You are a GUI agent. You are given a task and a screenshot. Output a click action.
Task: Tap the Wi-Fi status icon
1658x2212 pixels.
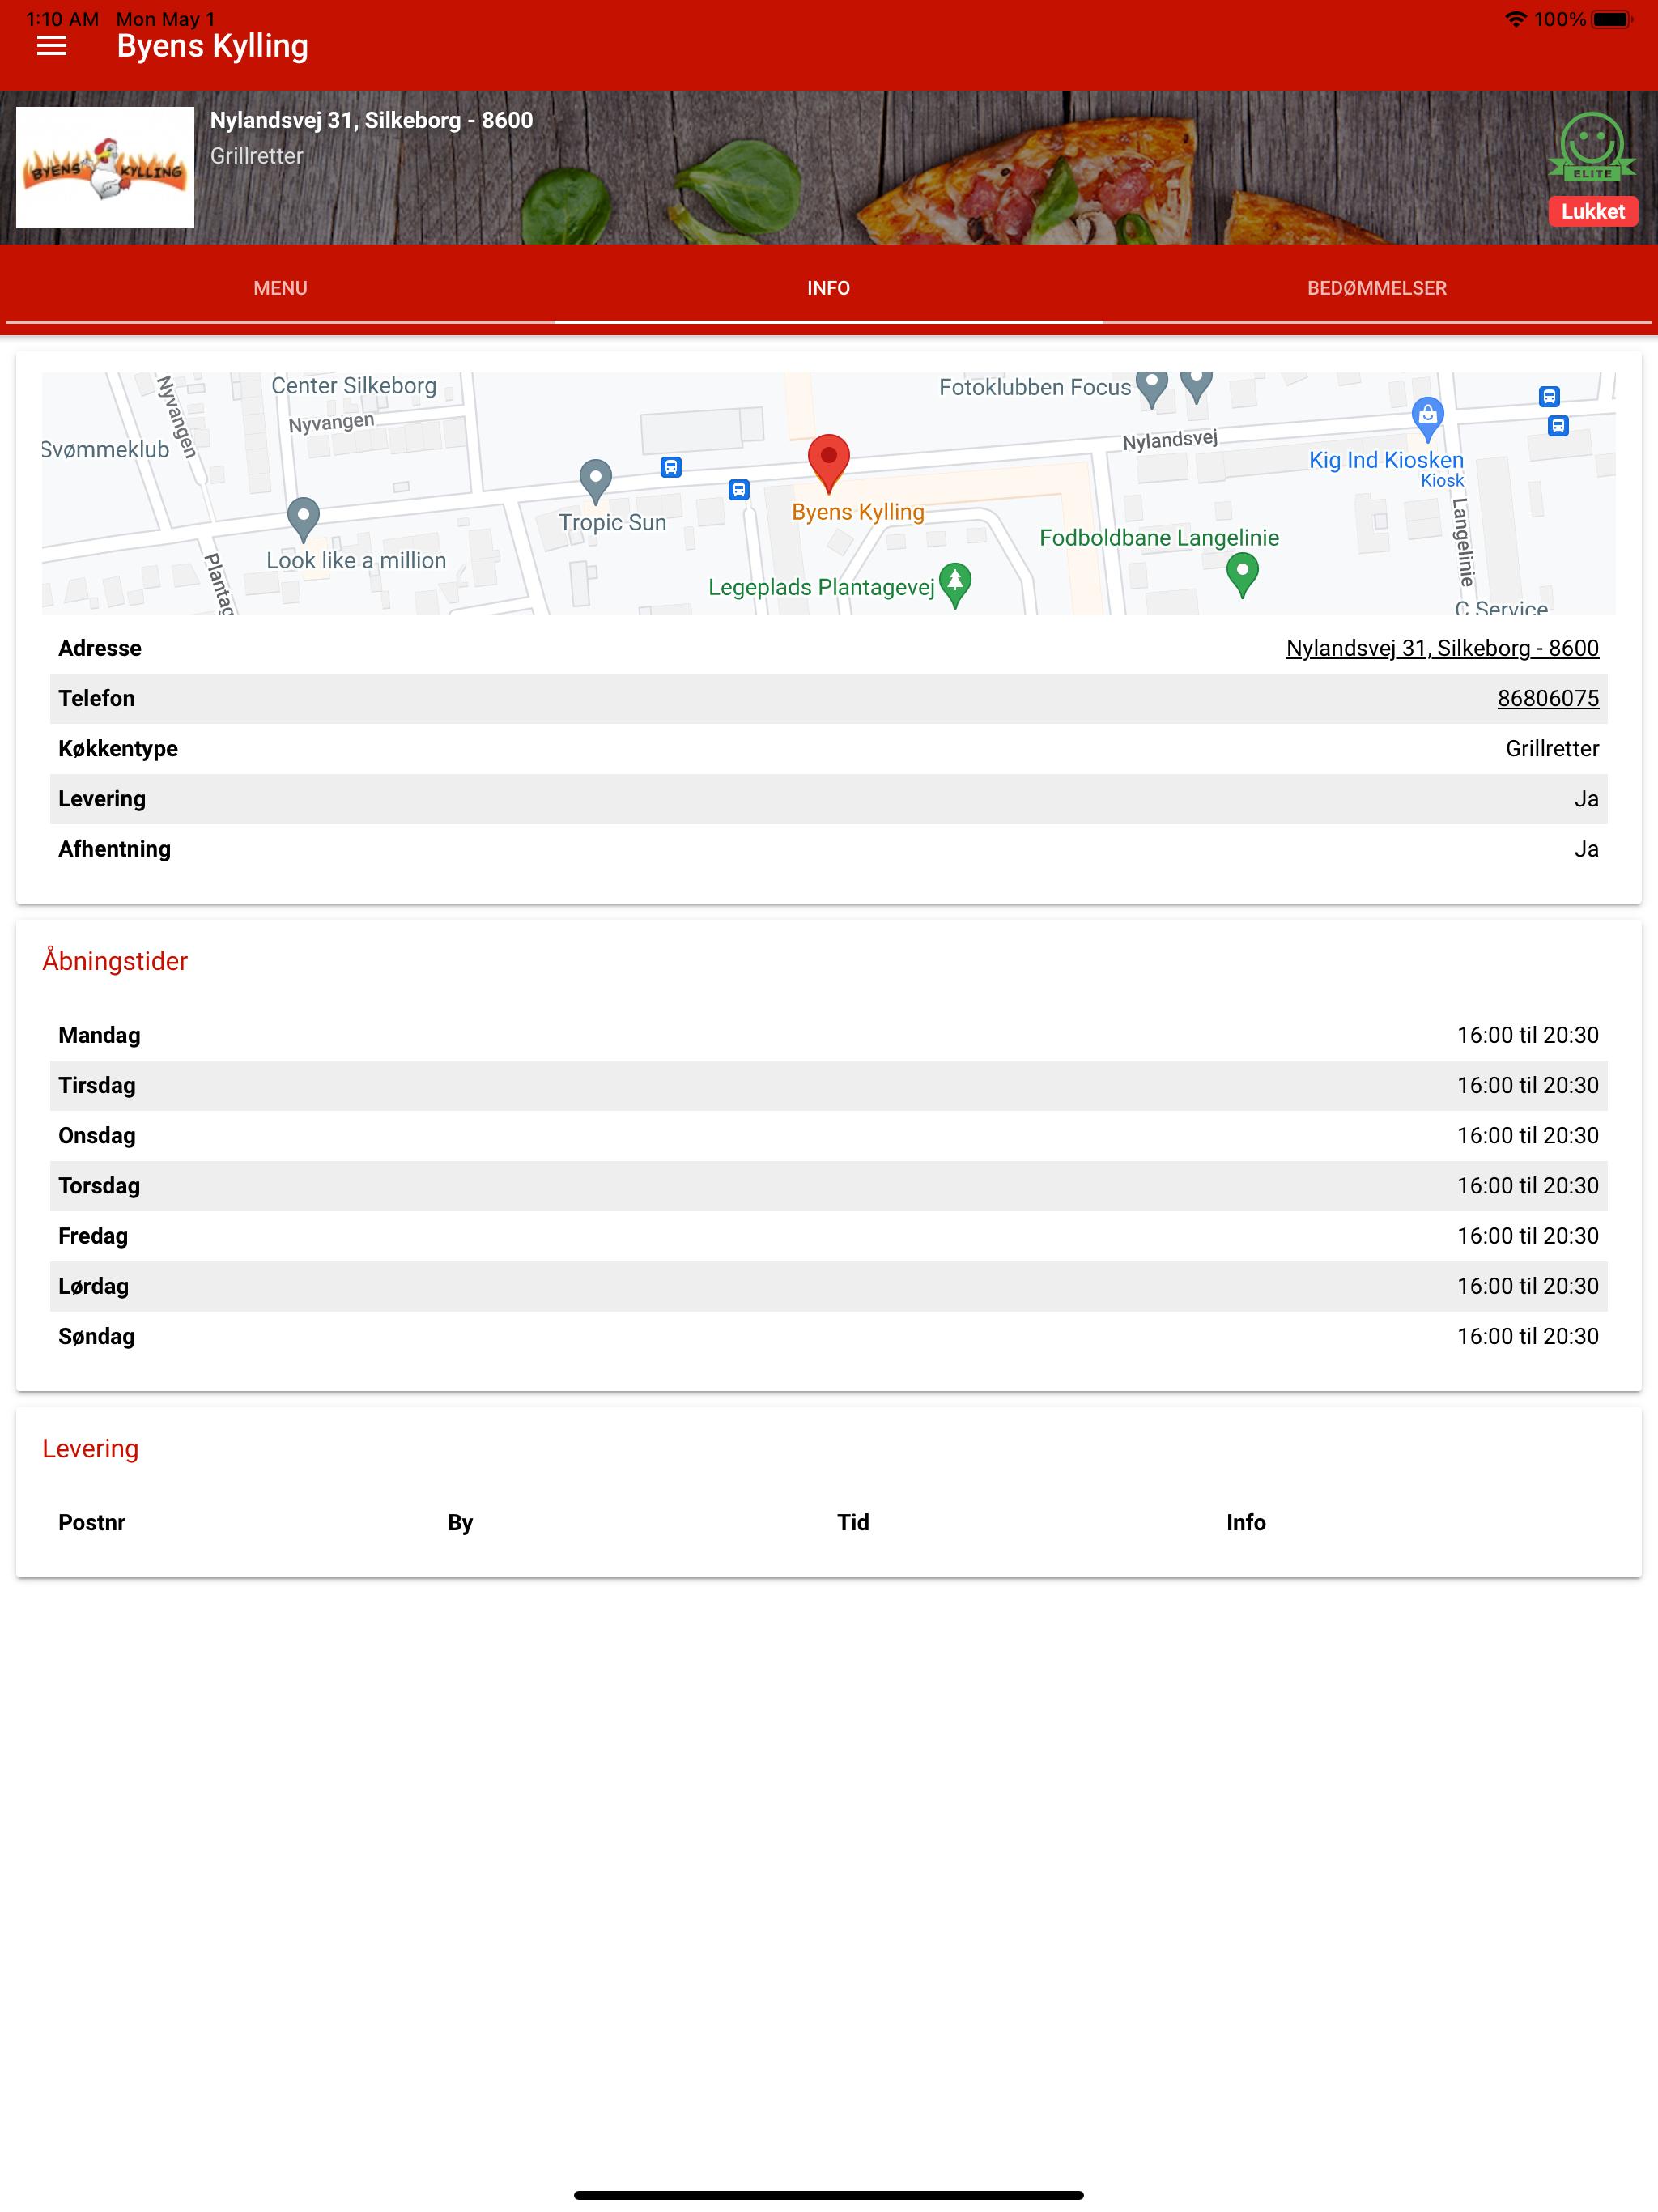(x=1516, y=19)
